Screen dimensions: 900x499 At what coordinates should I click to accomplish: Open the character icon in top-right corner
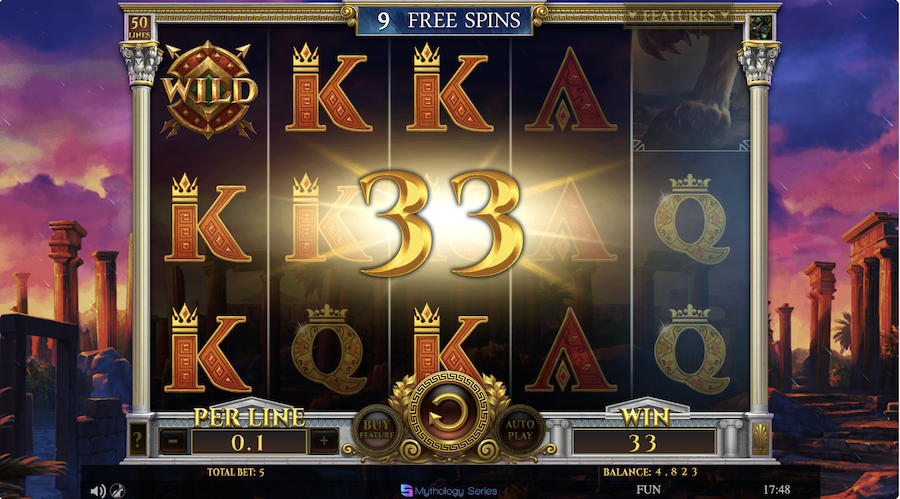pyautogui.click(x=761, y=27)
